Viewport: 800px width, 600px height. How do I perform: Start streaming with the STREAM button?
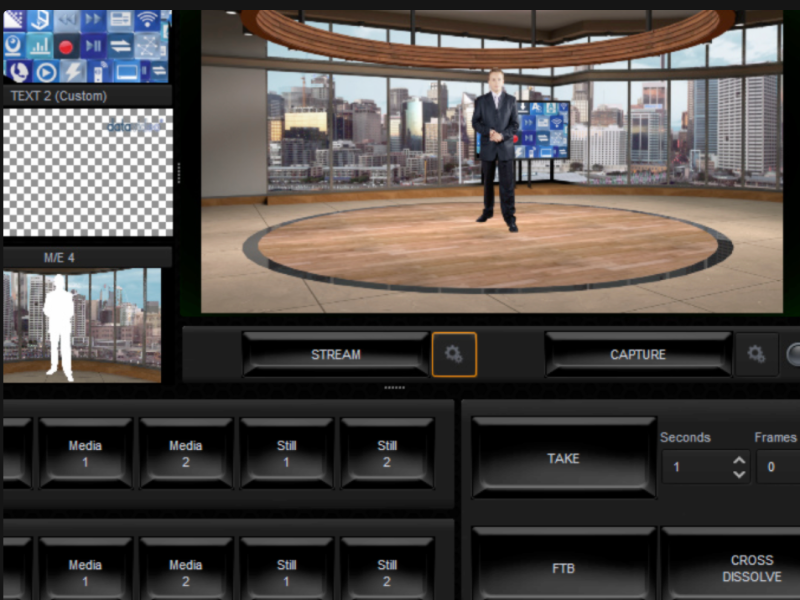336,355
